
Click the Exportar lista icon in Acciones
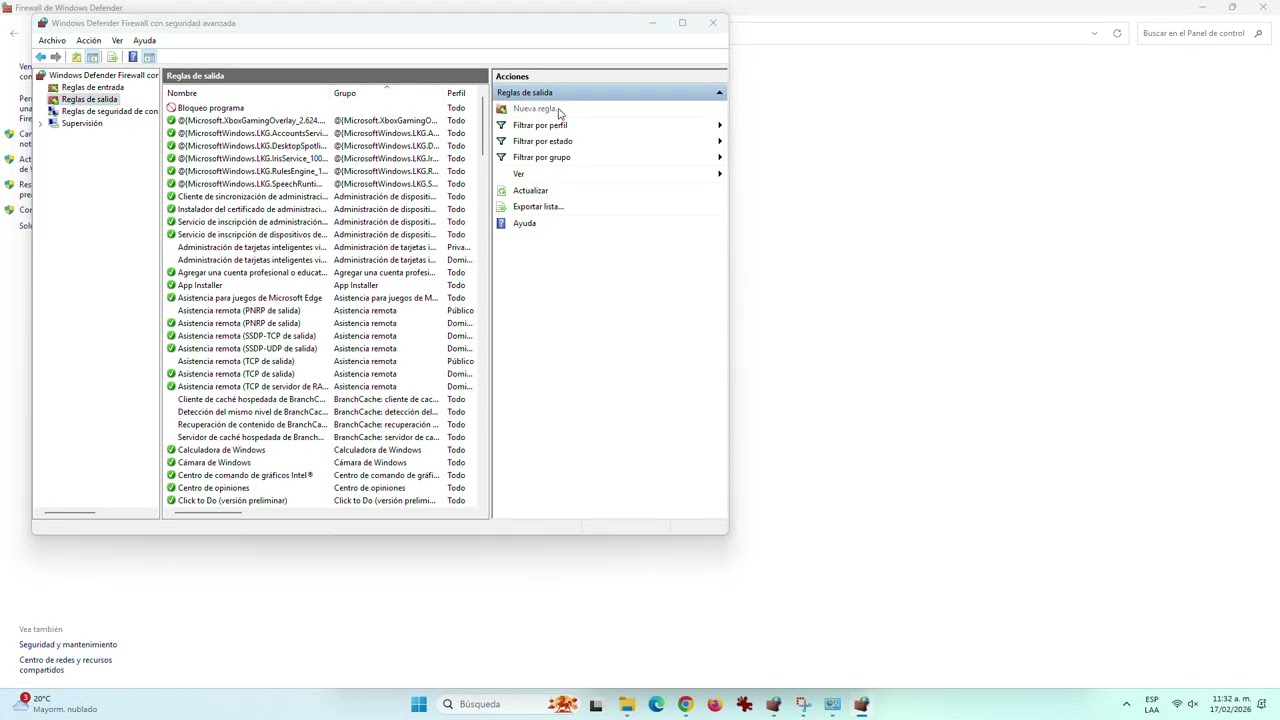click(501, 206)
